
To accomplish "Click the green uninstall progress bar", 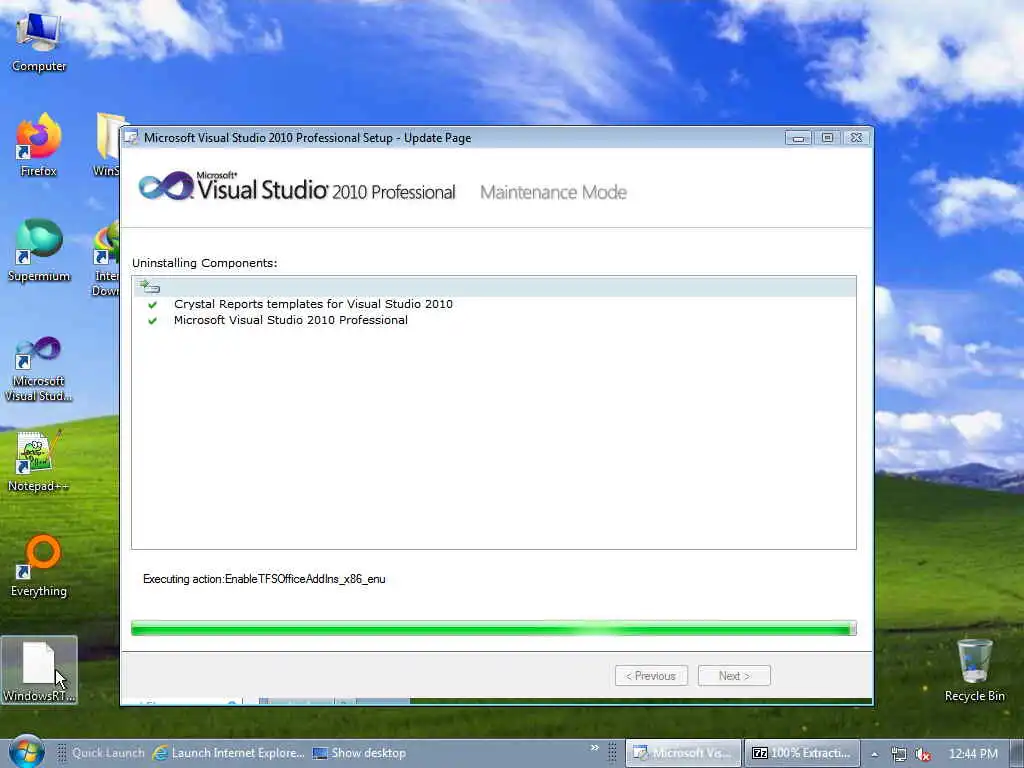I will coord(494,628).
